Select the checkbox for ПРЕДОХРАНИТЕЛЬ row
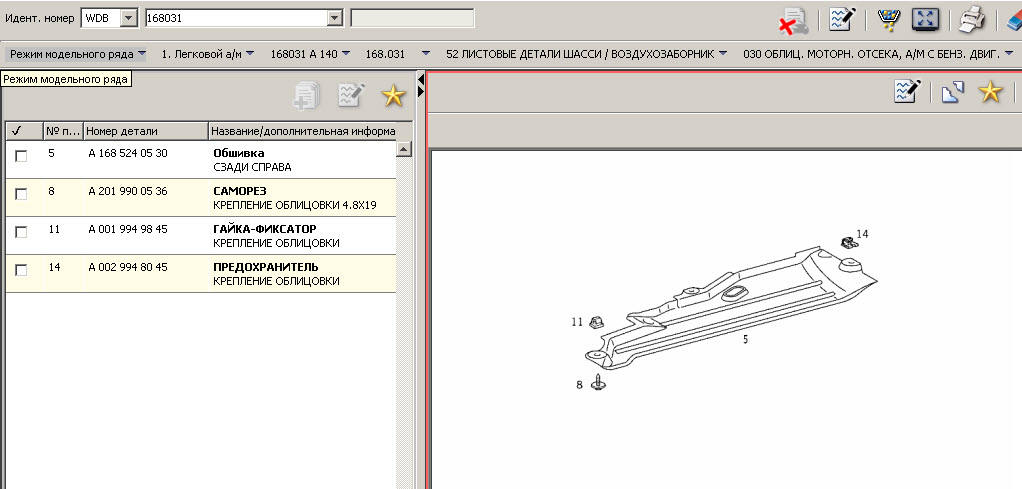Screen dimensions: 1022x489 (21, 270)
